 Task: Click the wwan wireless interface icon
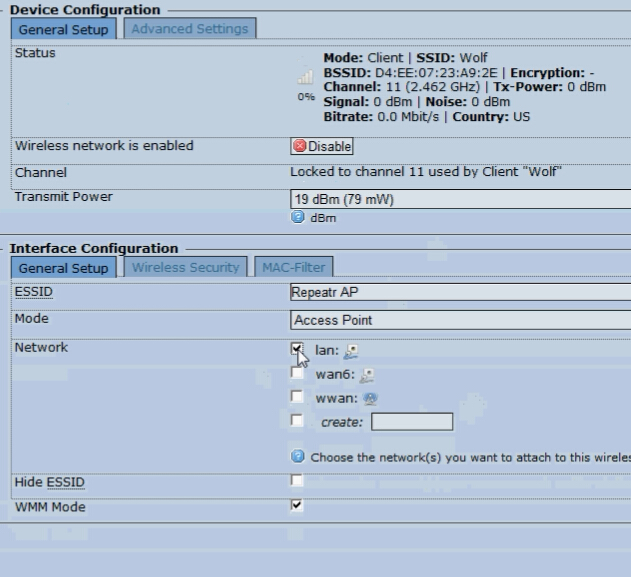[370, 399]
